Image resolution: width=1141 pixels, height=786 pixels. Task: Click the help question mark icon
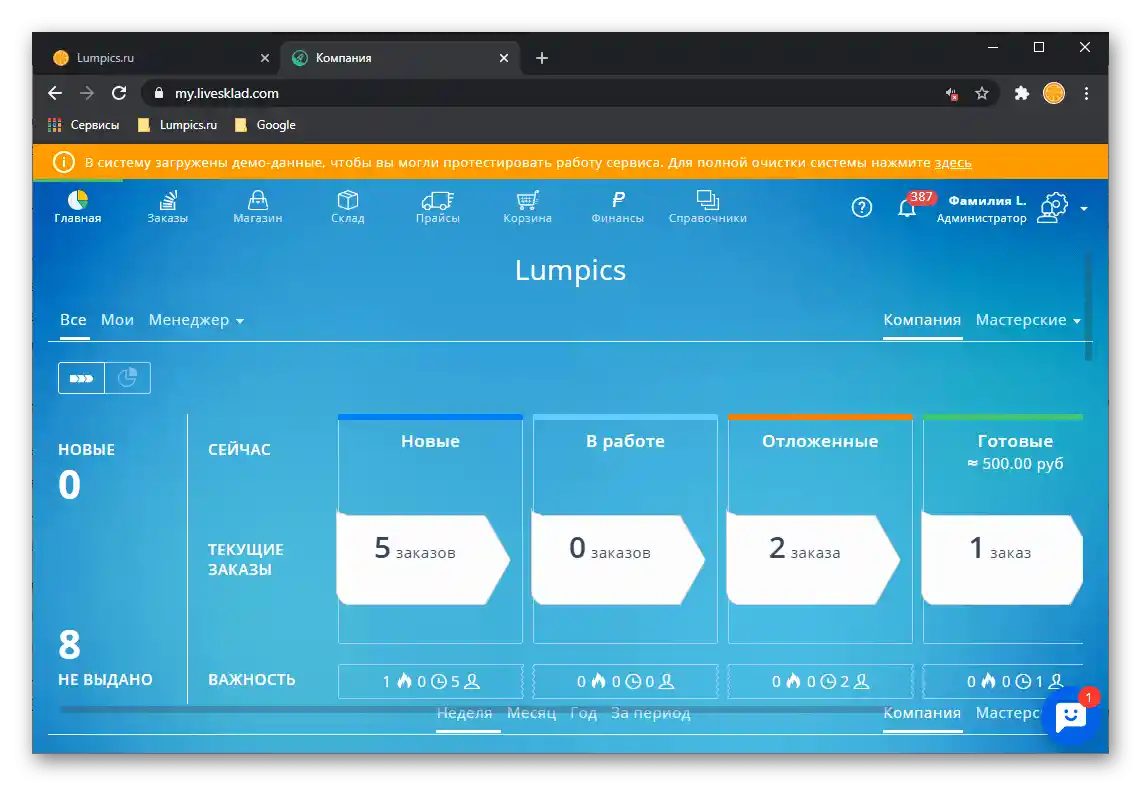point(862,207)
